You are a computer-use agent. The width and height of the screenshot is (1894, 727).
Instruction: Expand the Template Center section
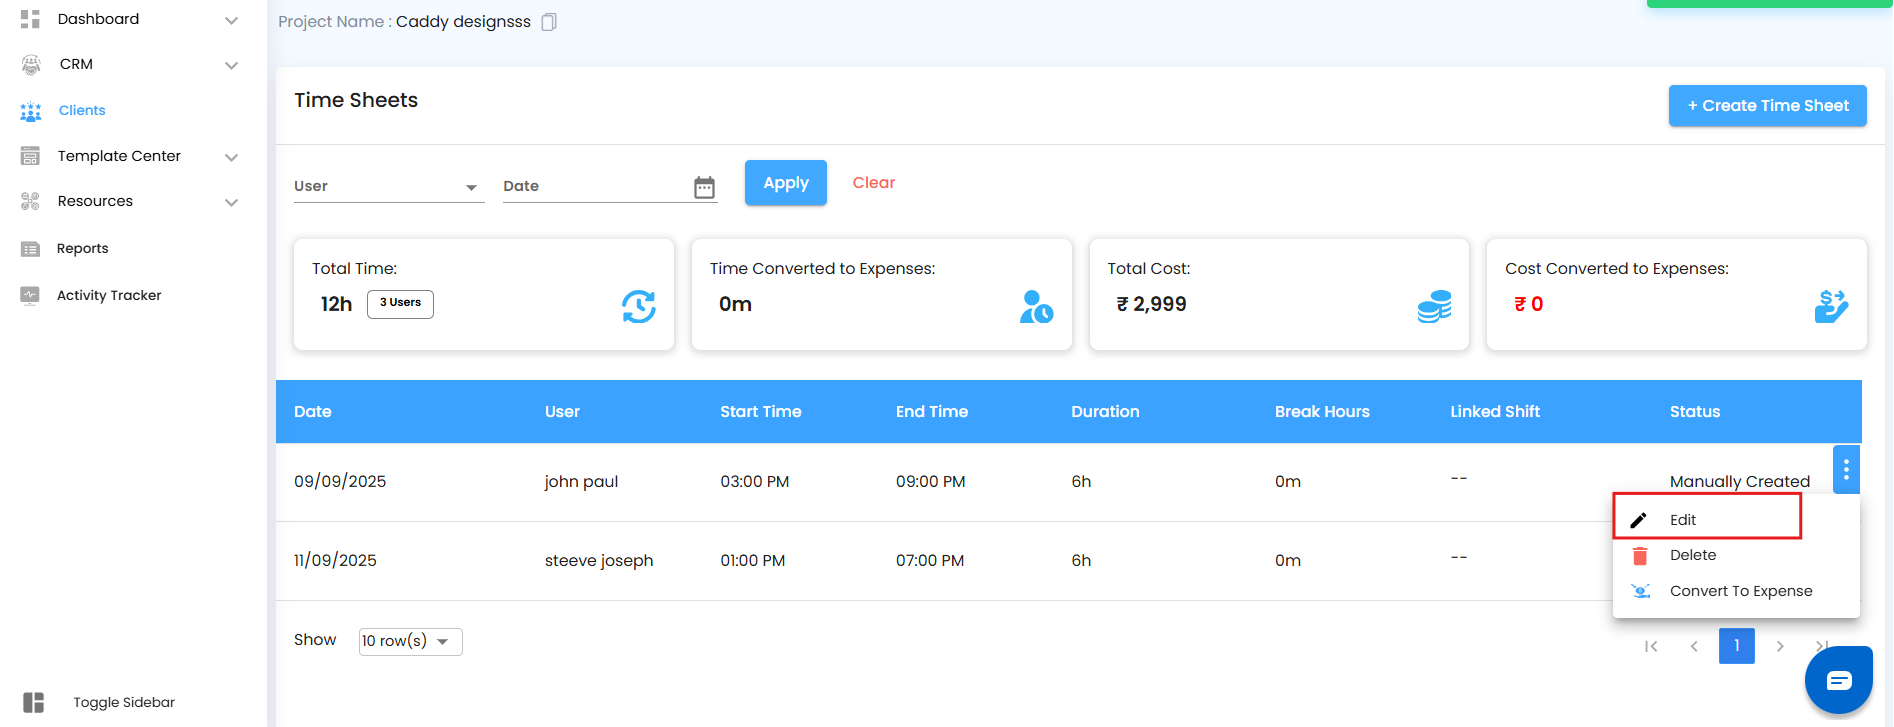pyautogui.click(x=231, y=157)
